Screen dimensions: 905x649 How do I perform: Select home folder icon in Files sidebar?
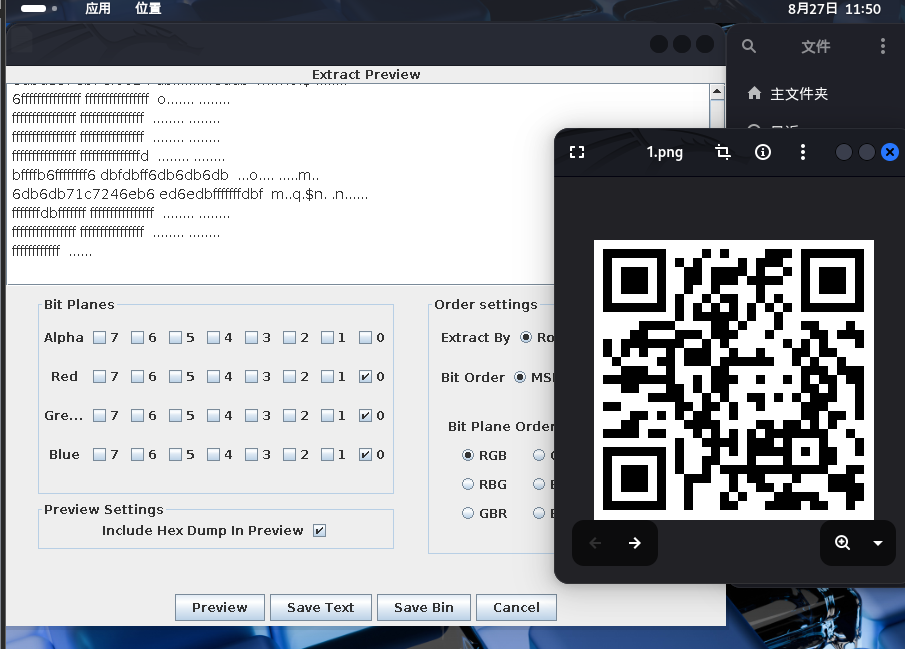pyautogui.click(x=754, y=93)
